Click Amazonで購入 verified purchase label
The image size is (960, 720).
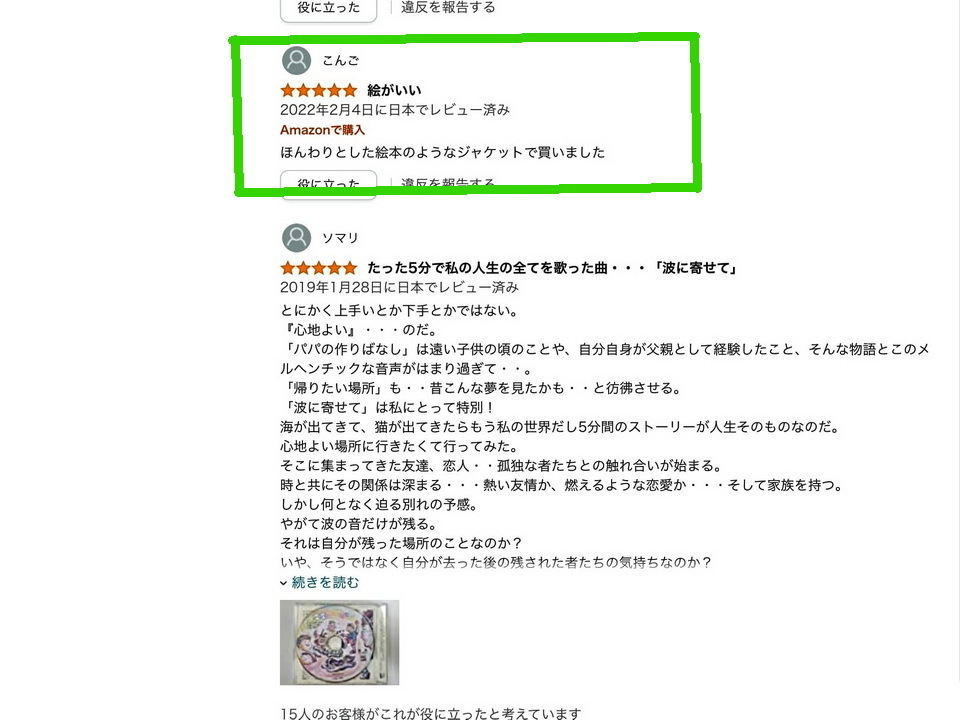point(322,130)
